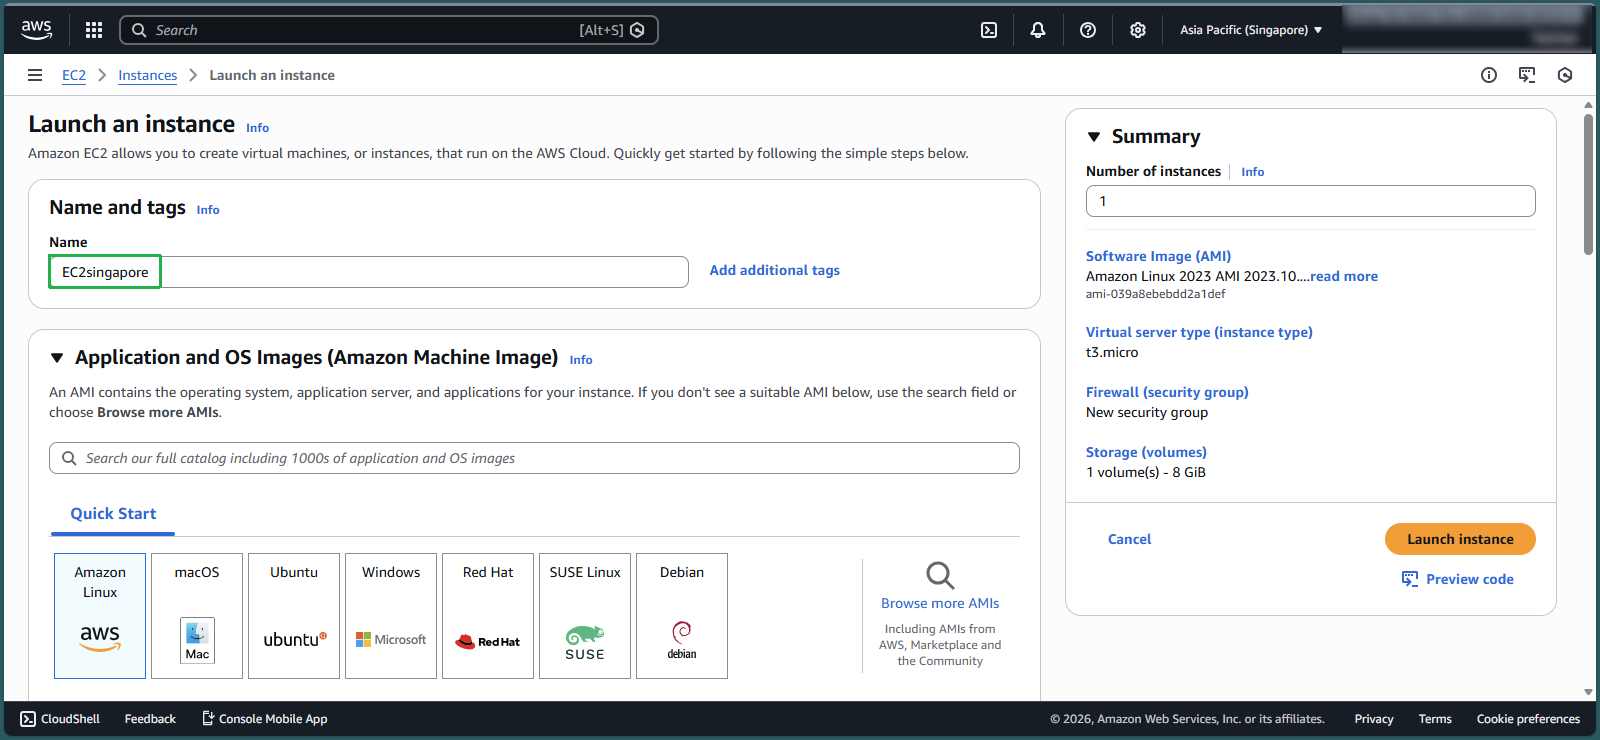This screenshot has height=740, width=1600.
Task: Open the Privacy footer link
Action: 1374,719
